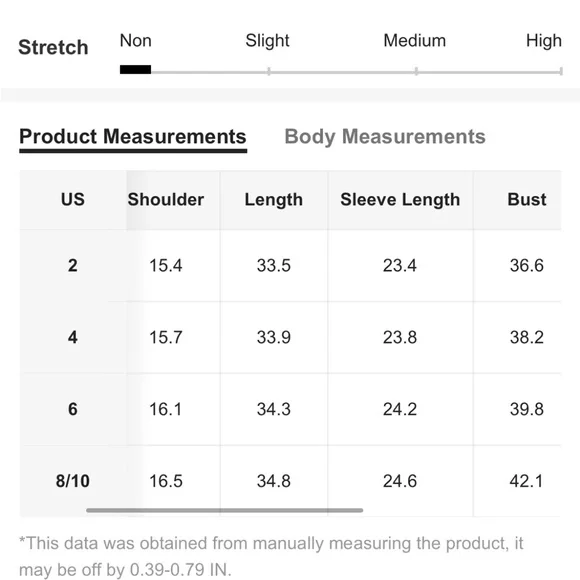
Task: Select the size 2 row label
Action: [73, 266]
